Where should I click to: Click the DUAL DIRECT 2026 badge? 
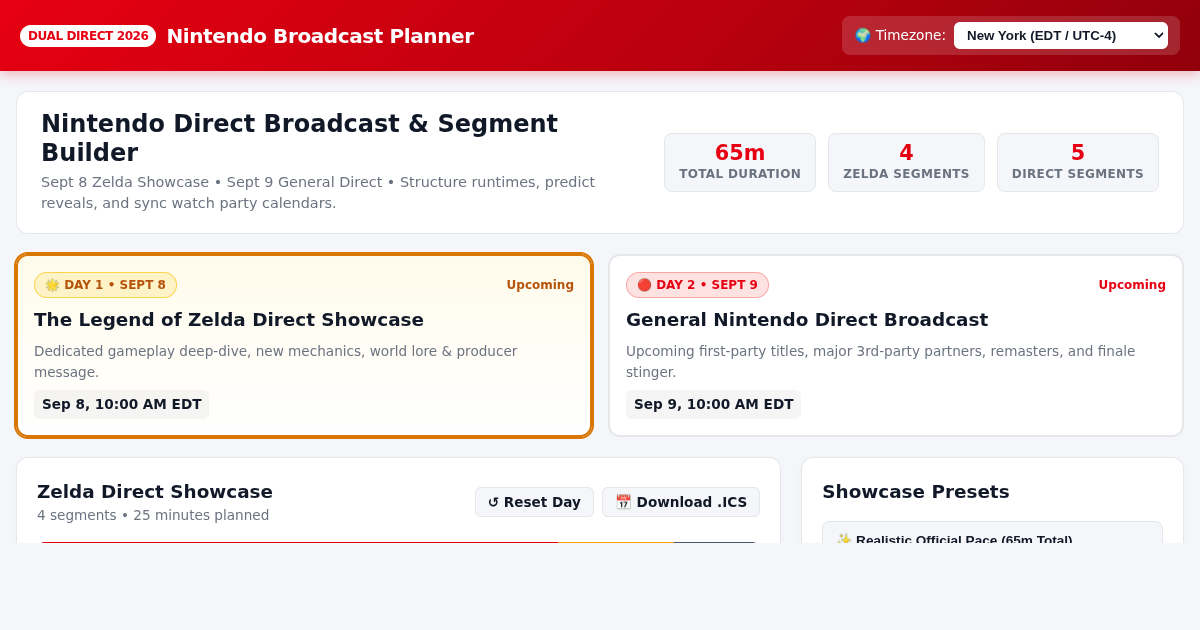tap(88, 36)
